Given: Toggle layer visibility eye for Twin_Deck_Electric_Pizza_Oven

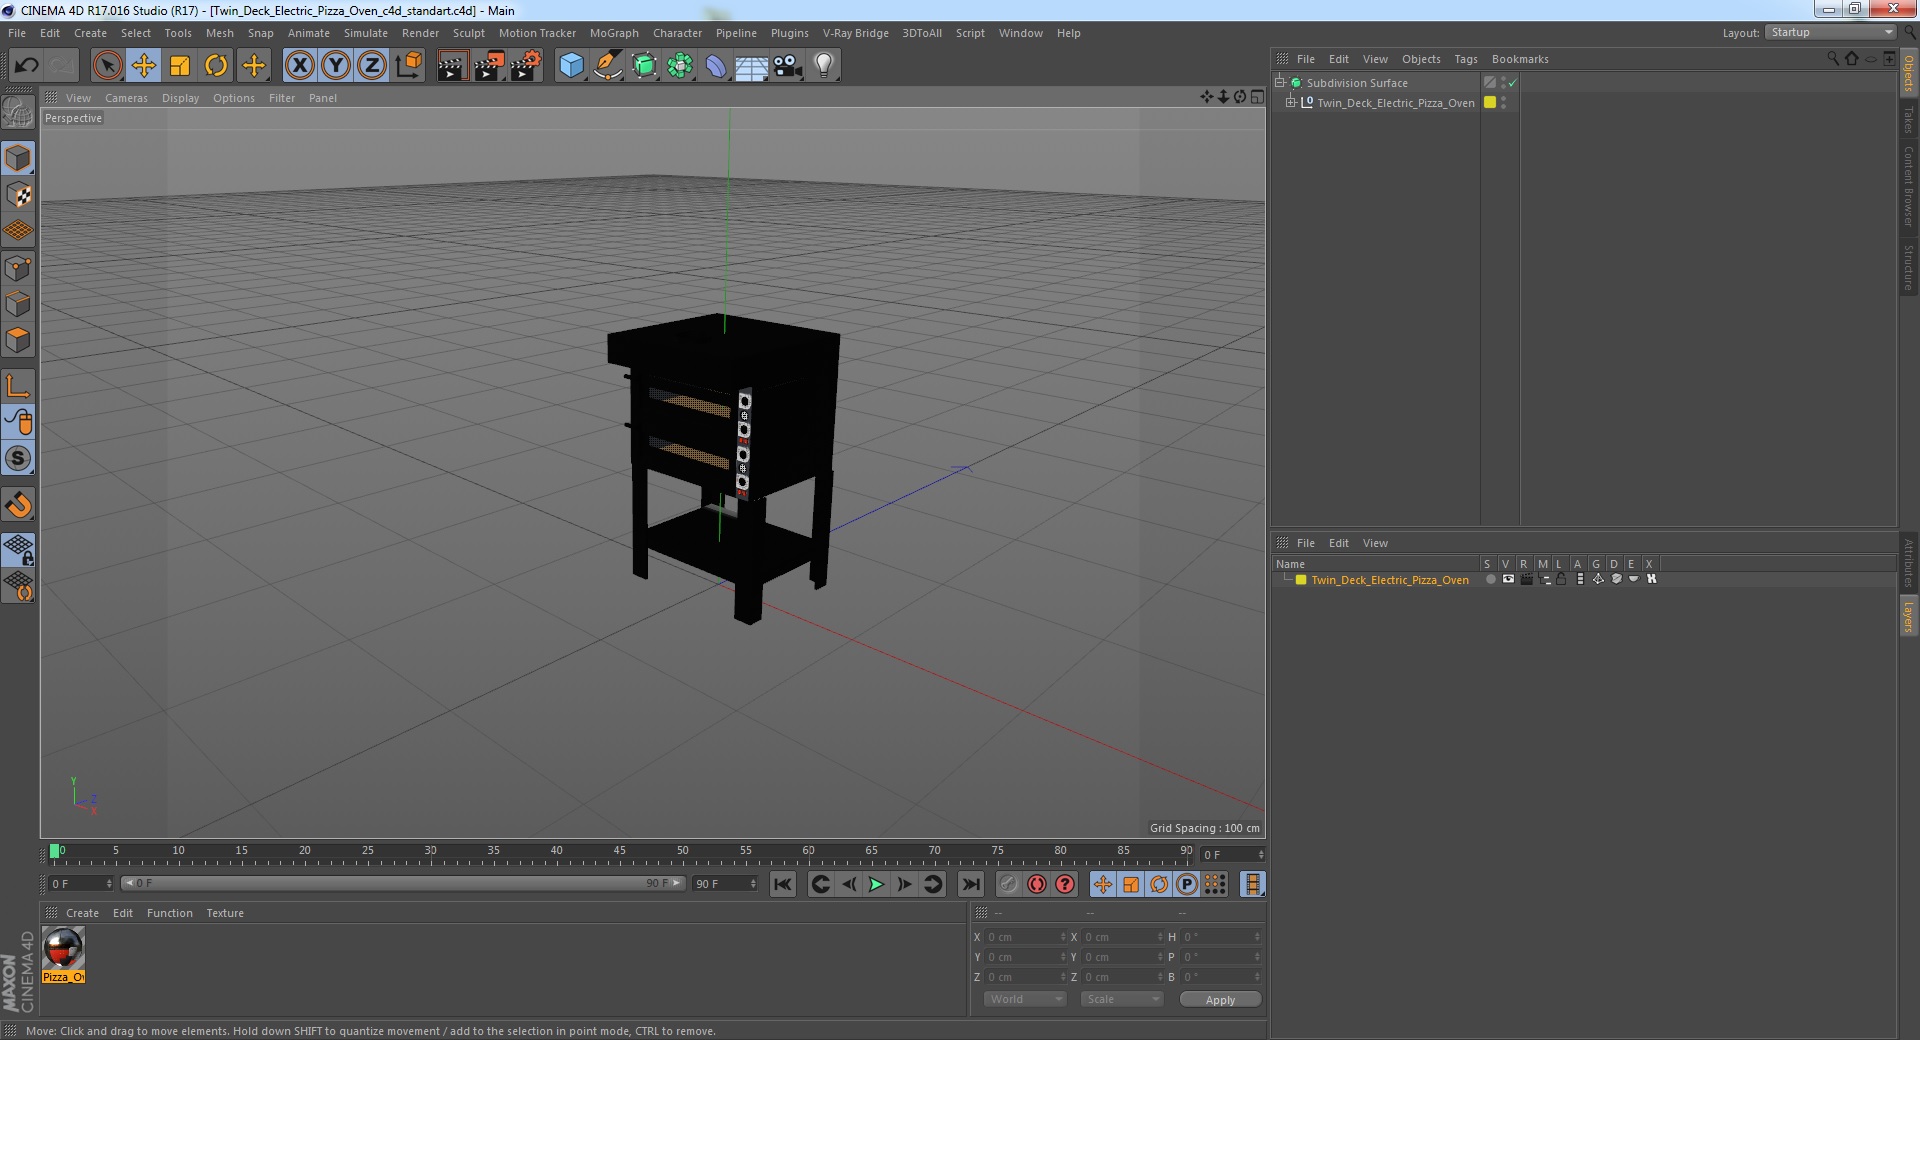Looking at the screenshot, I should pyautogui.click(x=1508, y=579).
